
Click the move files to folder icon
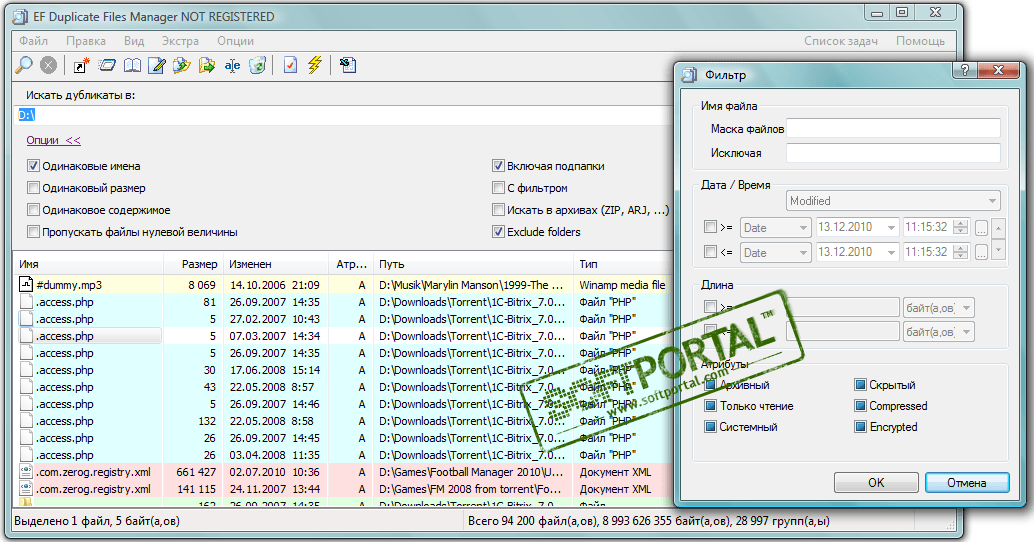[x=207, y=65]
